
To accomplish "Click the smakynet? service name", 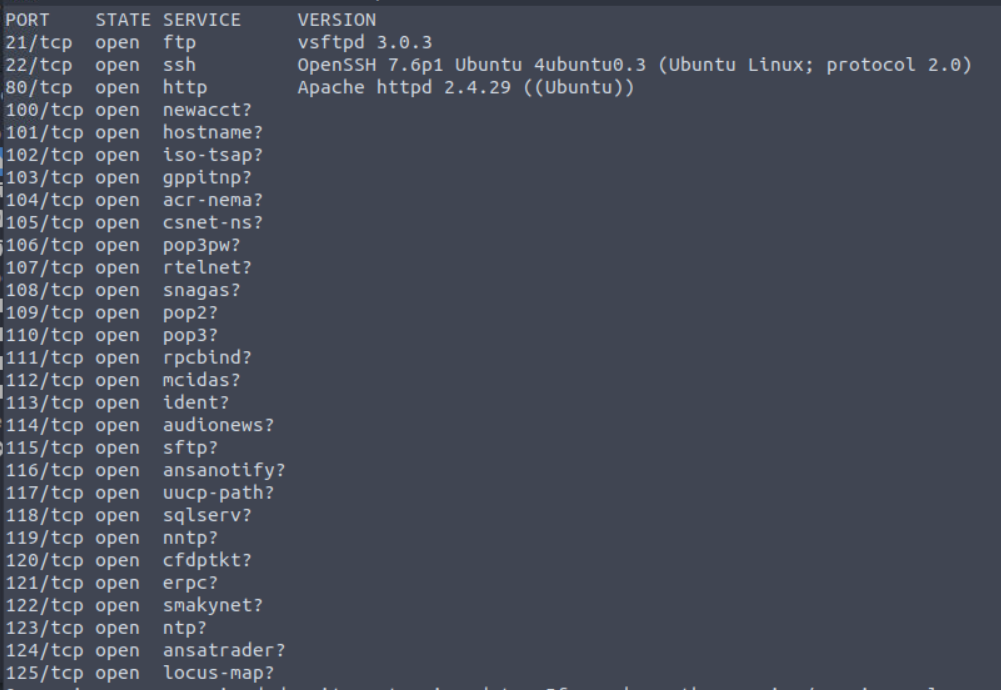I will (213, 605).
